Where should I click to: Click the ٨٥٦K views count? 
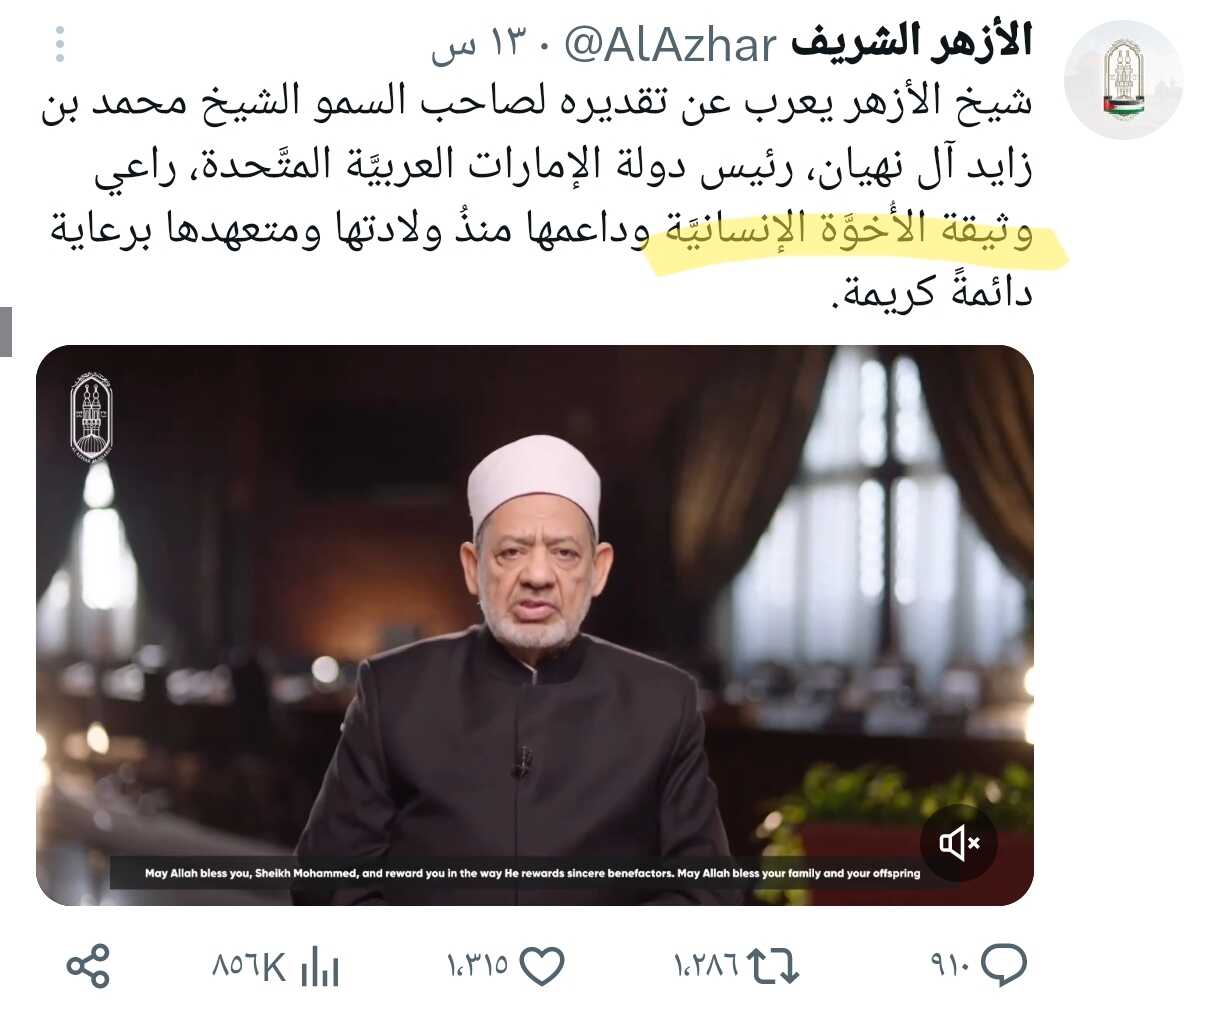(x=249, y=967)
